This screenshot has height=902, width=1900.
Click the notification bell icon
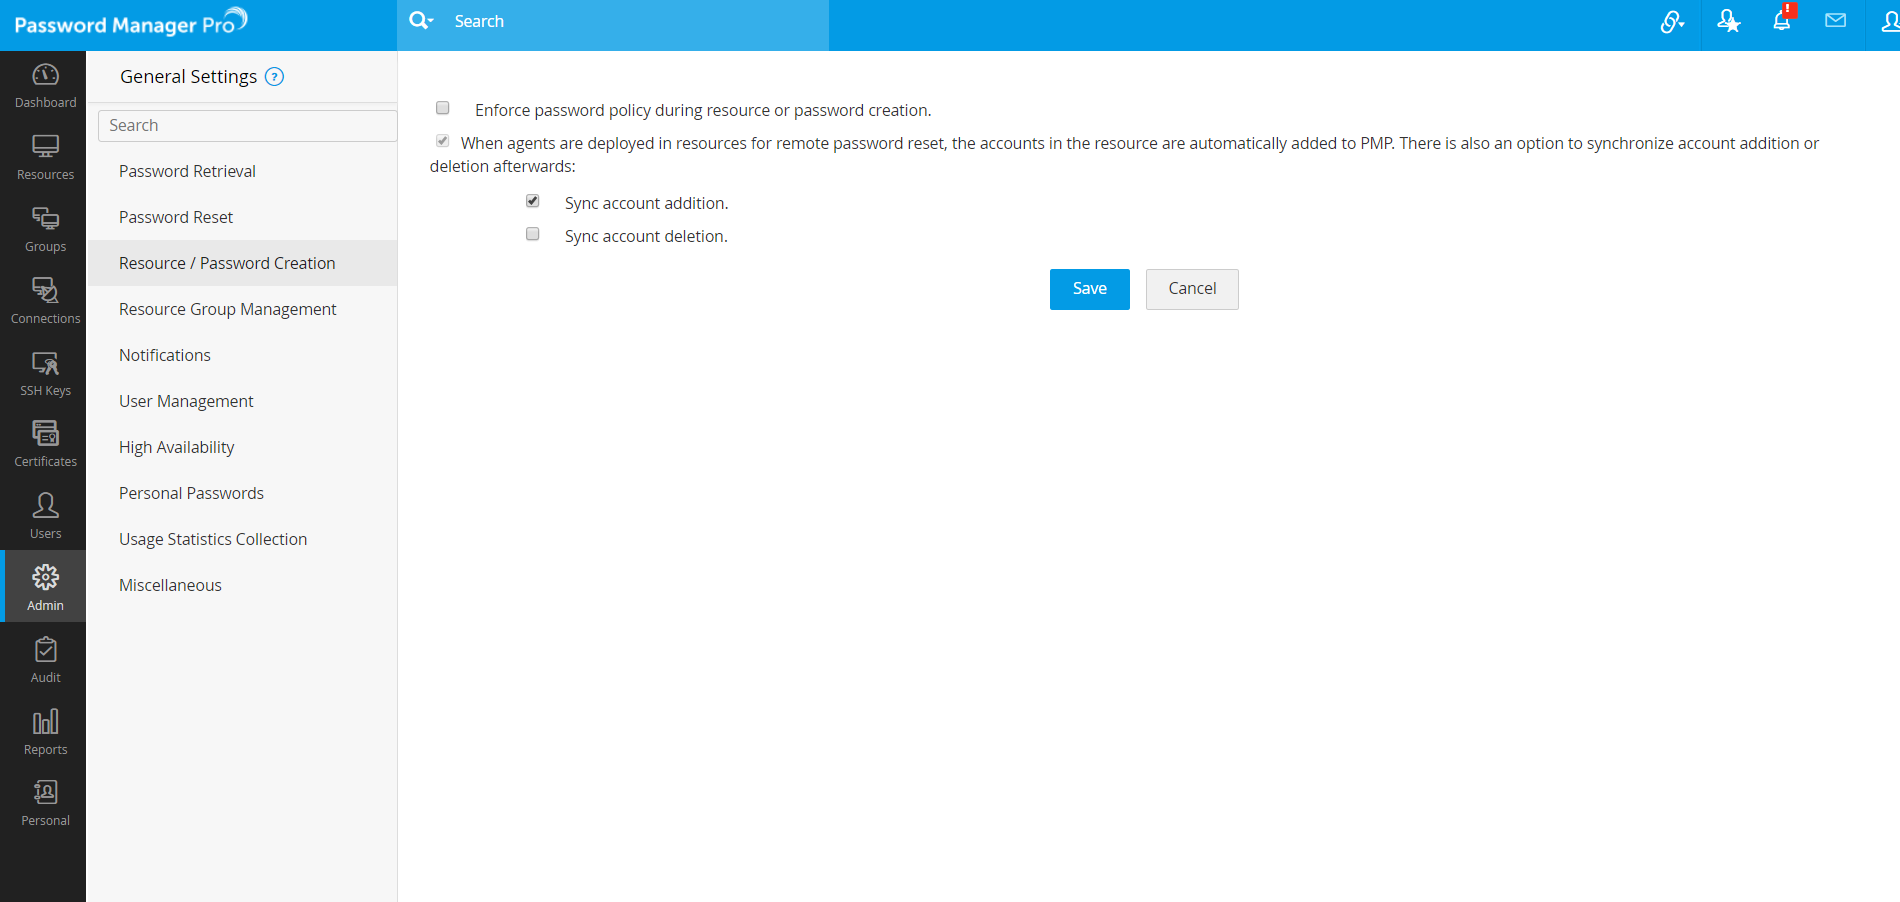pyautogui.click(x=1781, y=21)
